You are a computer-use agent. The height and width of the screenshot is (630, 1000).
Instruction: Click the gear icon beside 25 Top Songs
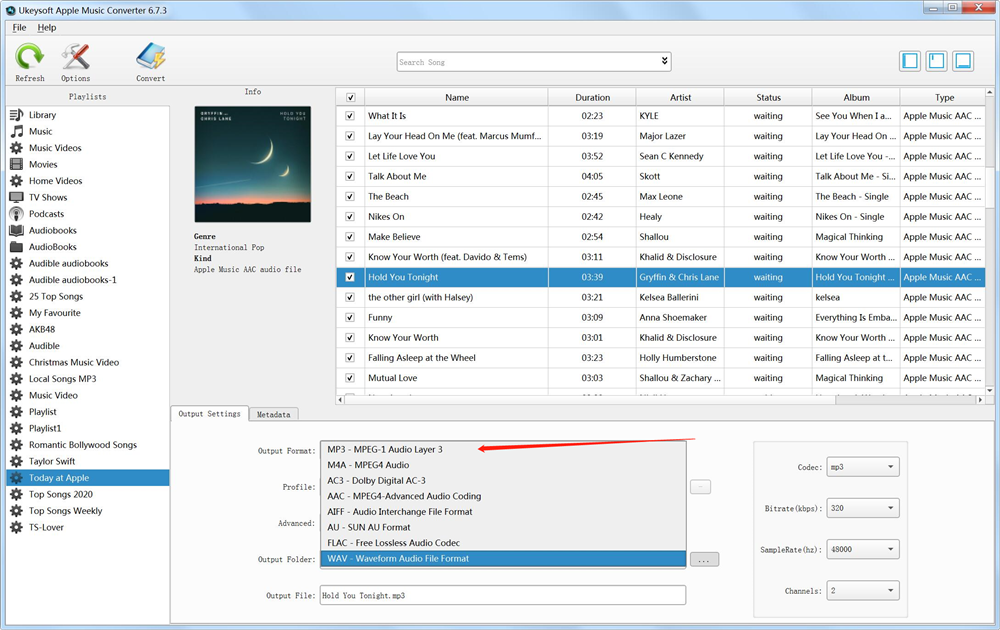point(17,297)
